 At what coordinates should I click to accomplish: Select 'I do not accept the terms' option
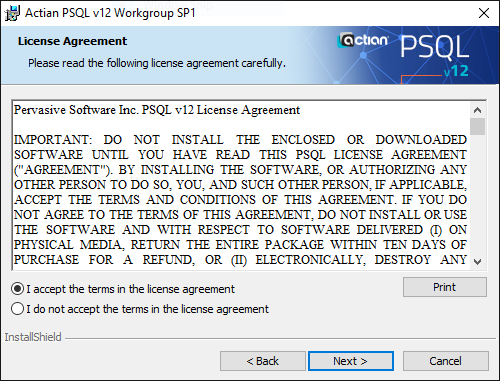[x=17, y=309]
